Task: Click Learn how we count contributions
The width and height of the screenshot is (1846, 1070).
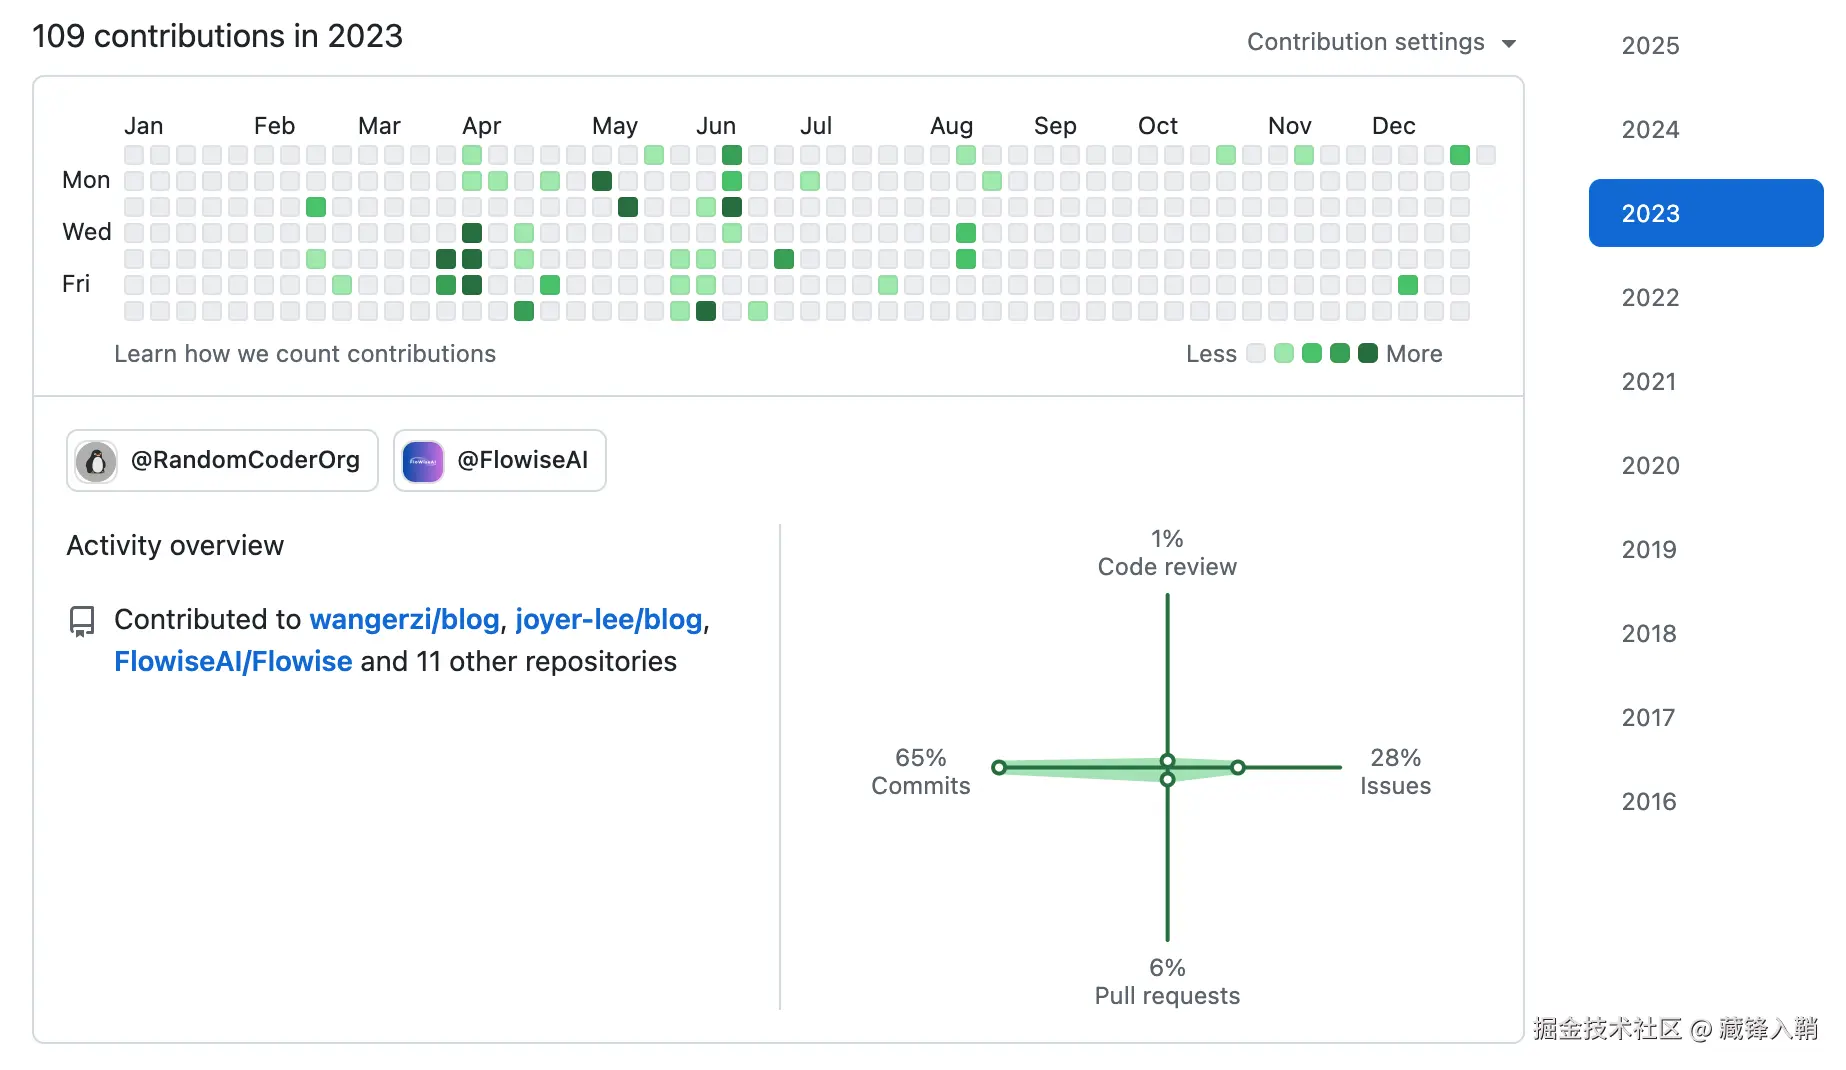Action: (x=305, y=354)
